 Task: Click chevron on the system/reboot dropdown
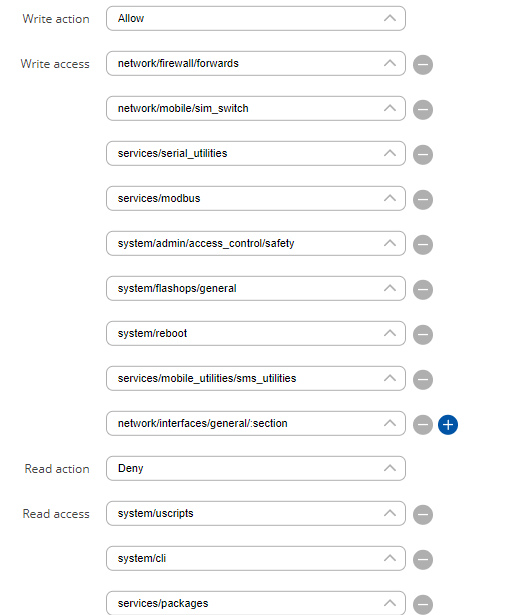[390, 333]
